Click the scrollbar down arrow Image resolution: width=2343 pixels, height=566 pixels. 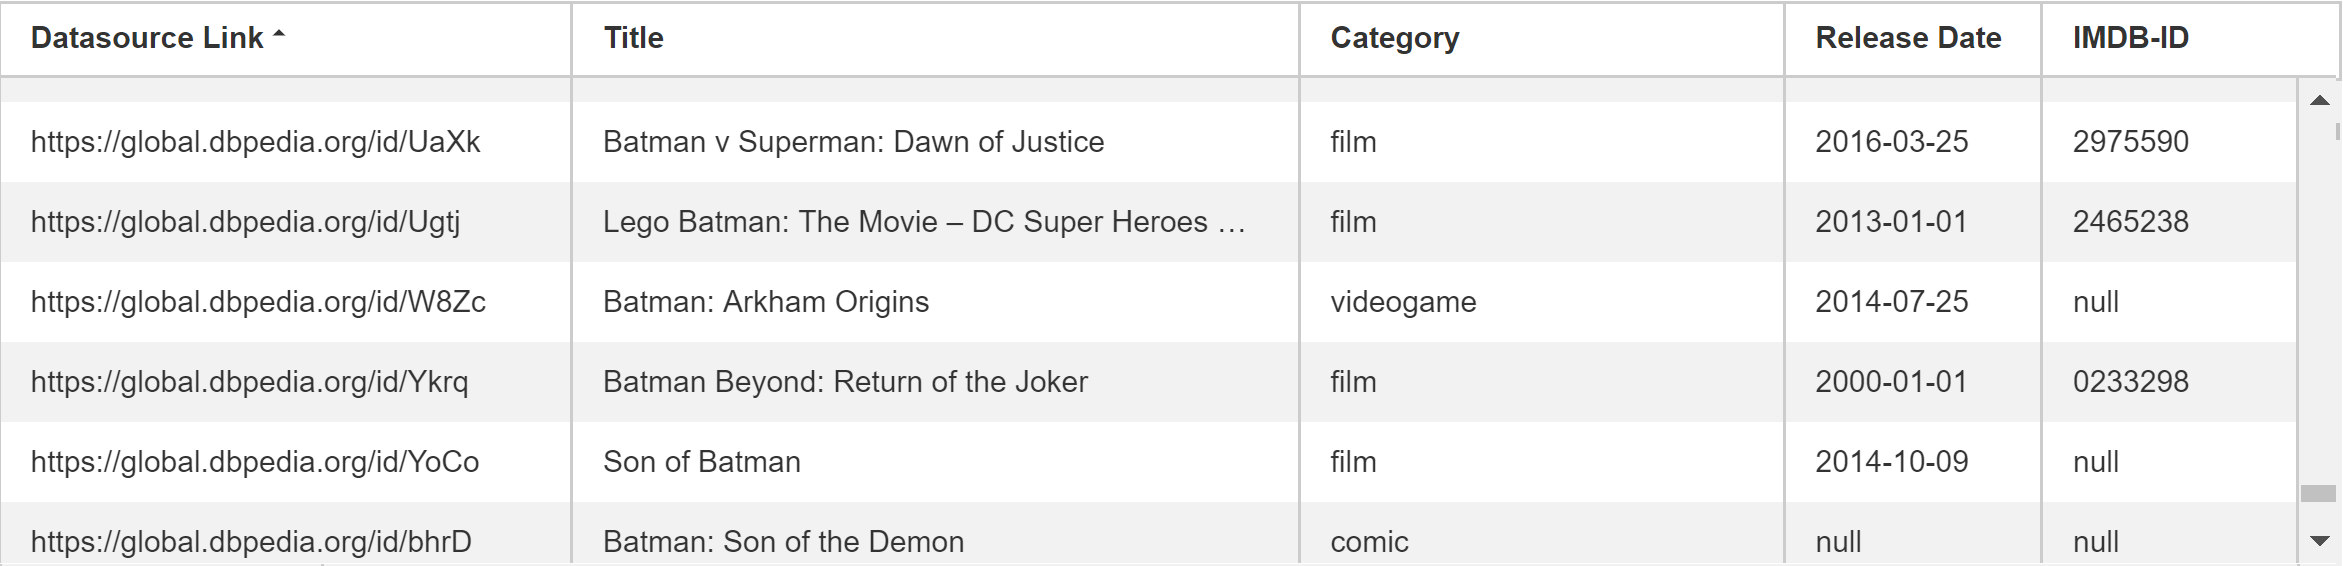[x=2320, y=541]
